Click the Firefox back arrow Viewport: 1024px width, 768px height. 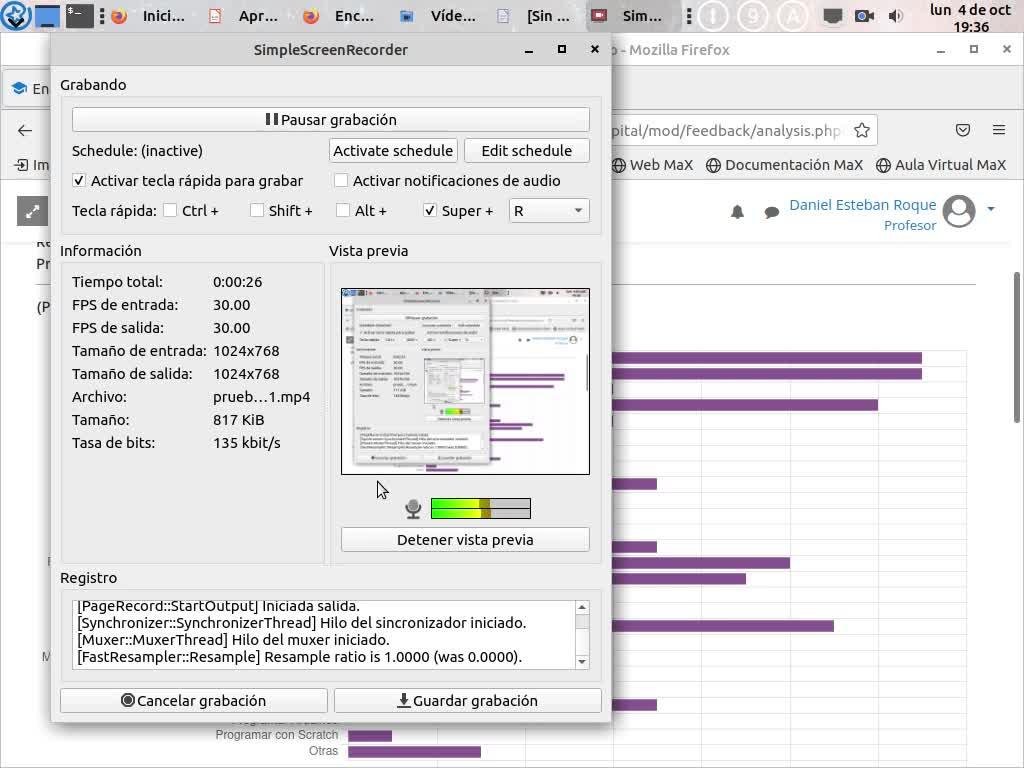click(x=25, y=130)
